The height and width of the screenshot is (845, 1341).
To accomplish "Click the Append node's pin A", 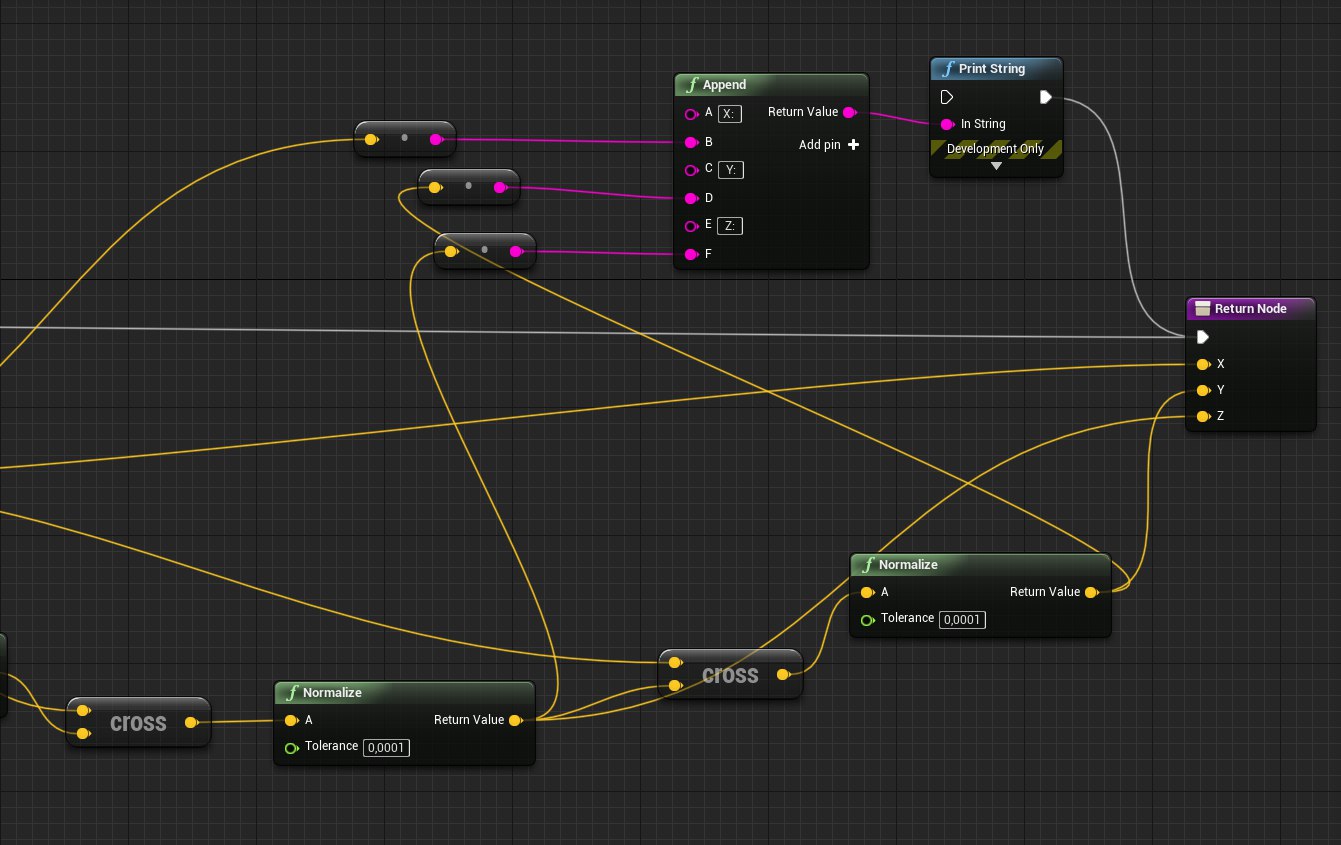I will [691, 114].
